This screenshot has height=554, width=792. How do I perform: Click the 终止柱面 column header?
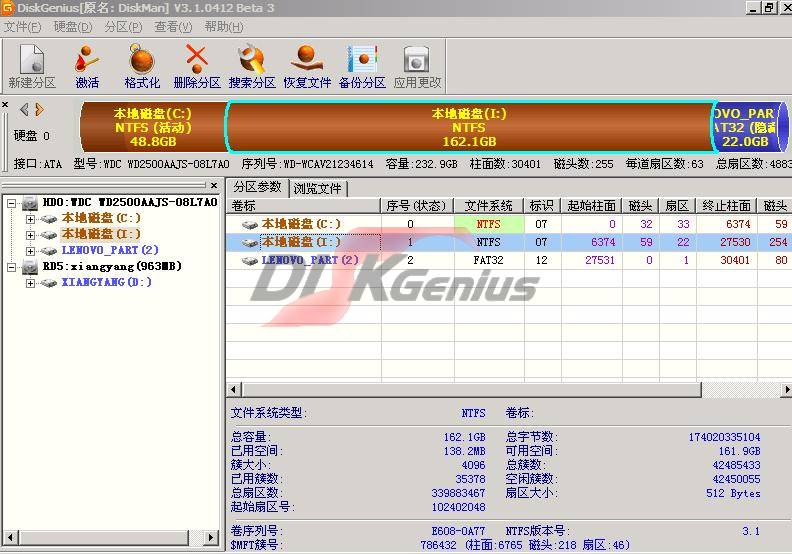coord(726,206)
